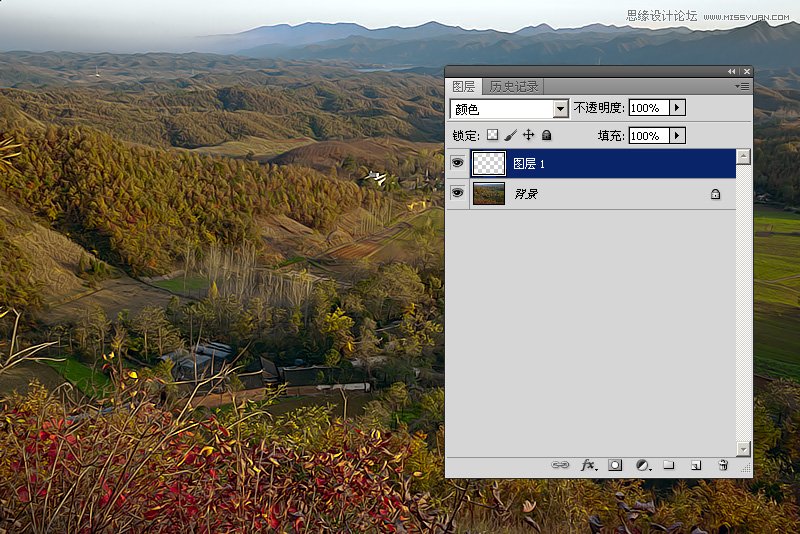Click the lock icon on 背景 layer
The image size is (800, 534).
(x=715, y=194)
